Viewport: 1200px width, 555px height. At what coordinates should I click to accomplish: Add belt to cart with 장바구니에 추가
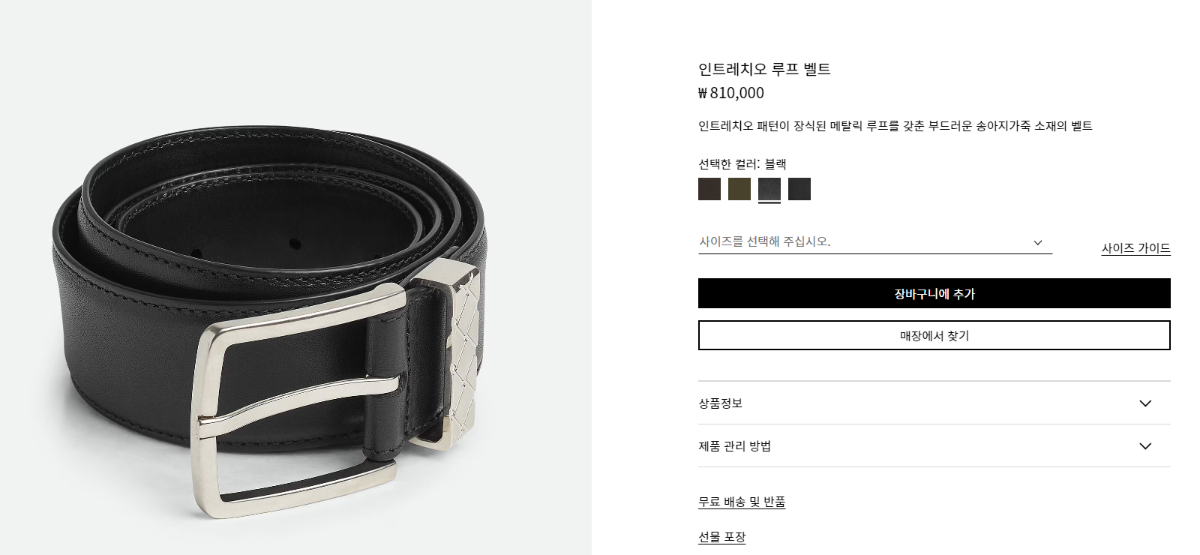tap(934, 293)
